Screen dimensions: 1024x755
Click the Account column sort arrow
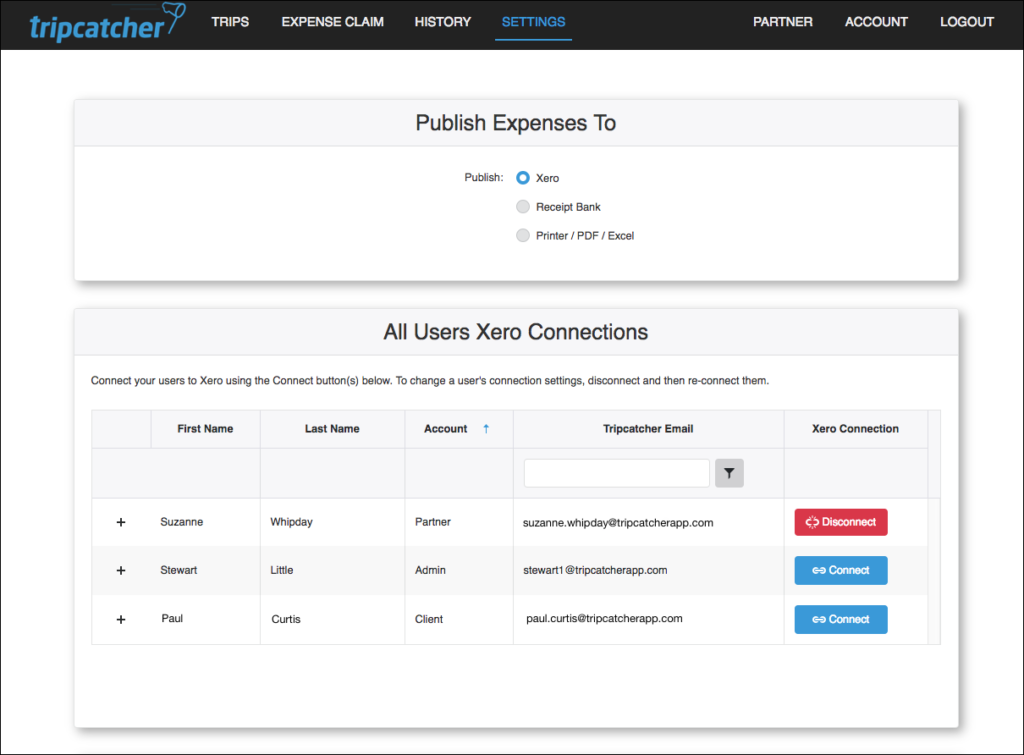pos(486,428)
